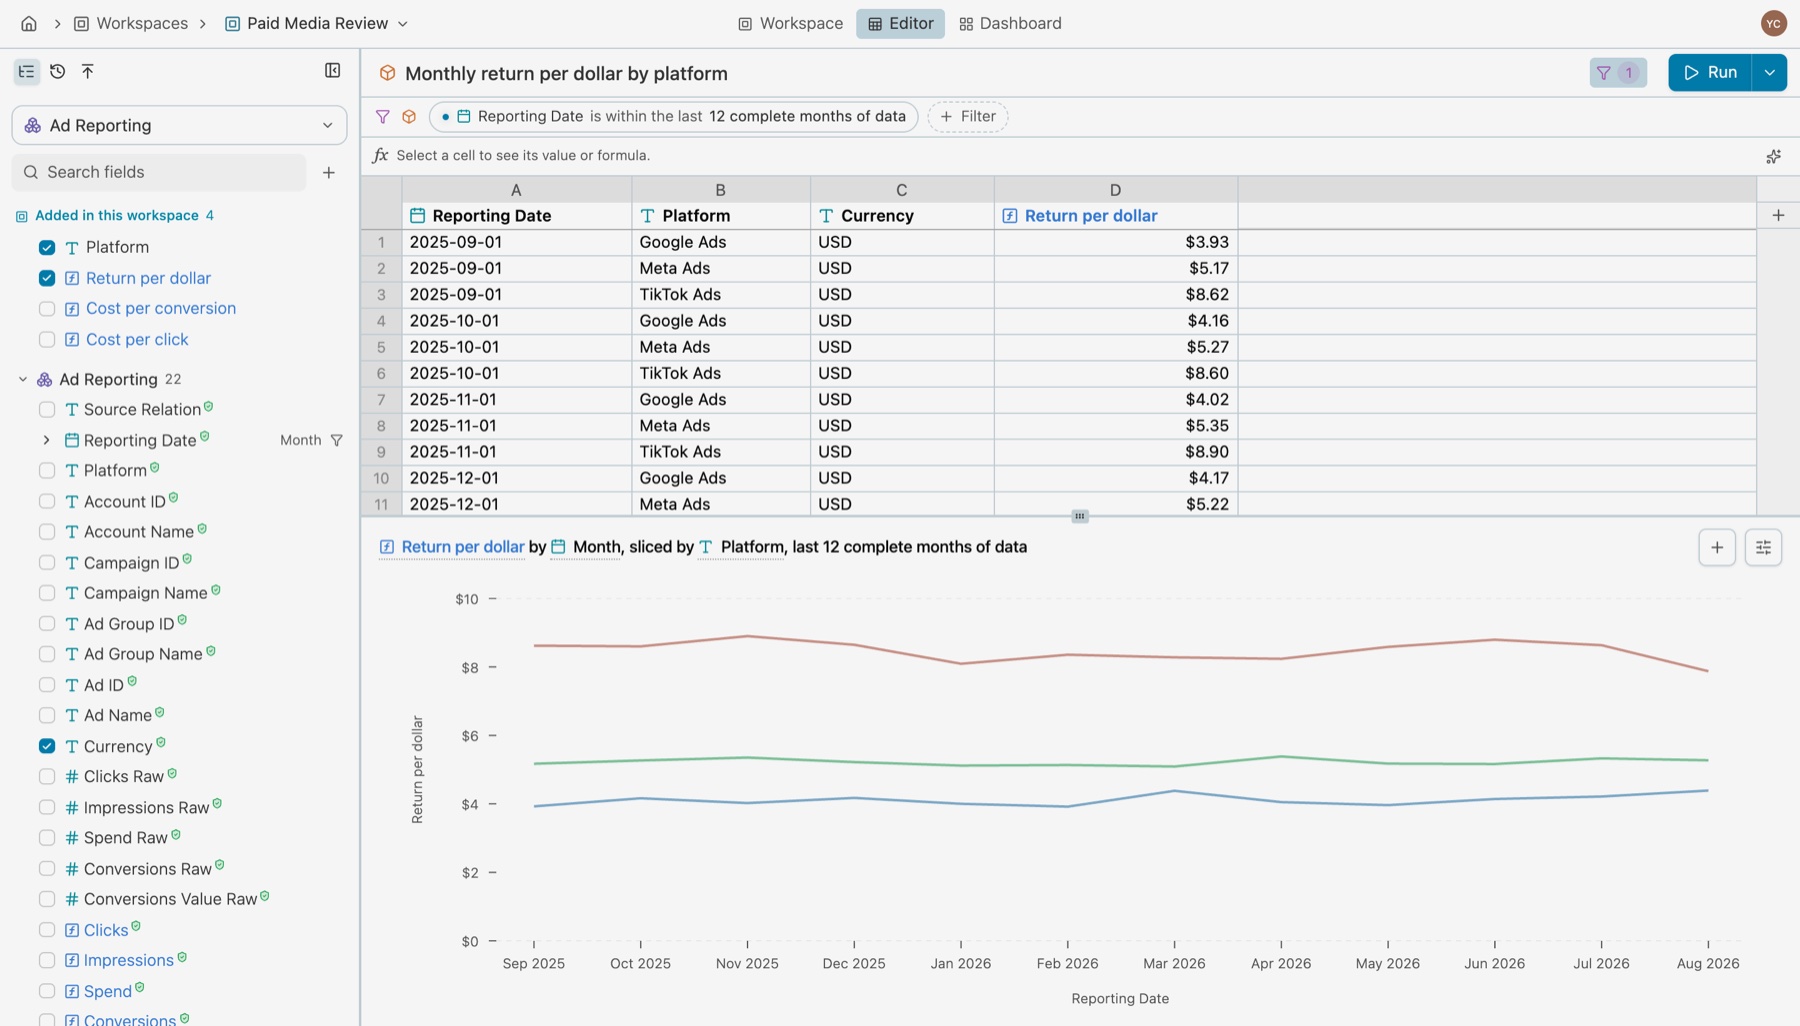Expand the Reporting Date field group

pyautogui.click(x=46, y=440)
